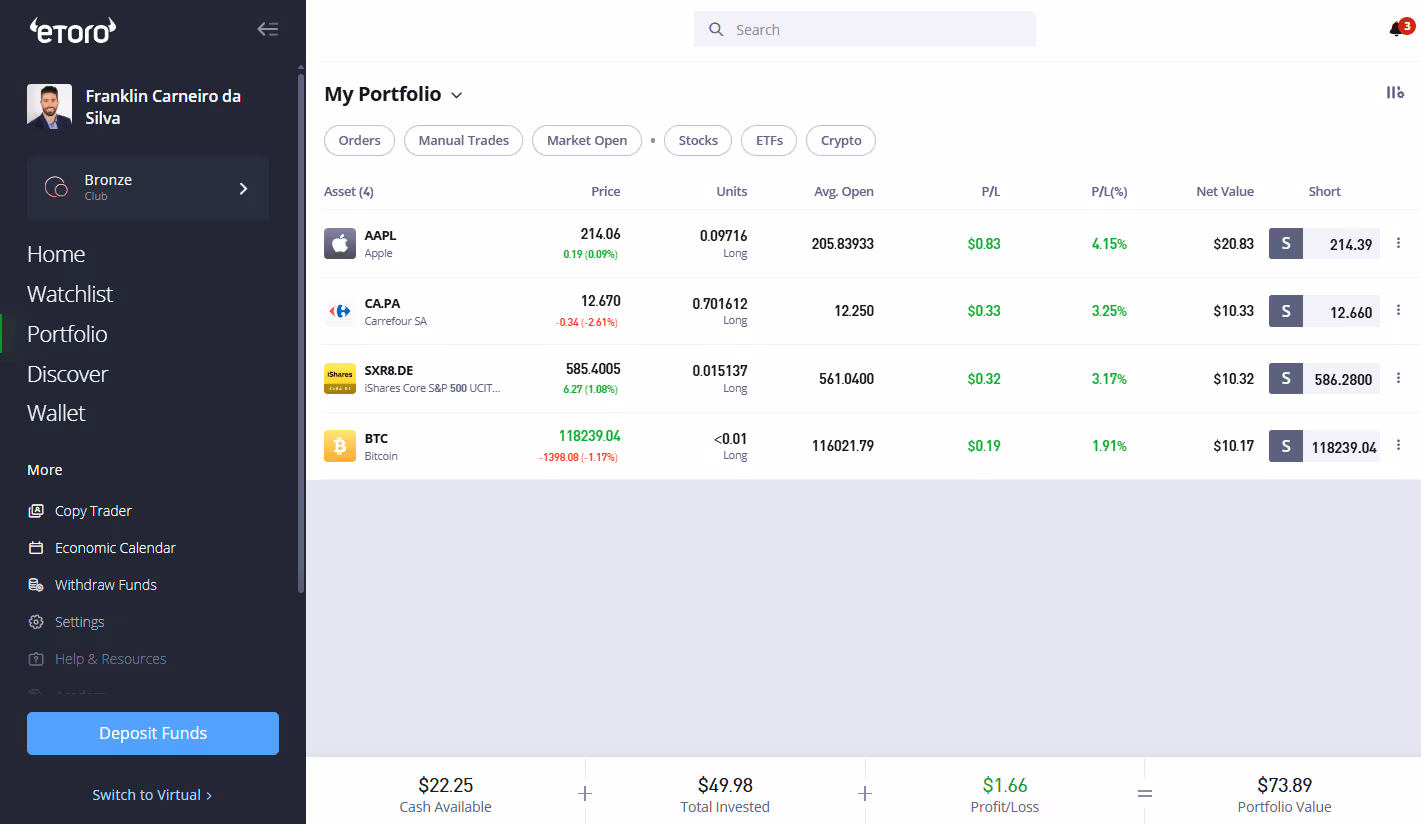1421x824 pixels.
Task: Click AAPL ticker name
Action: [x=380, y=235]
